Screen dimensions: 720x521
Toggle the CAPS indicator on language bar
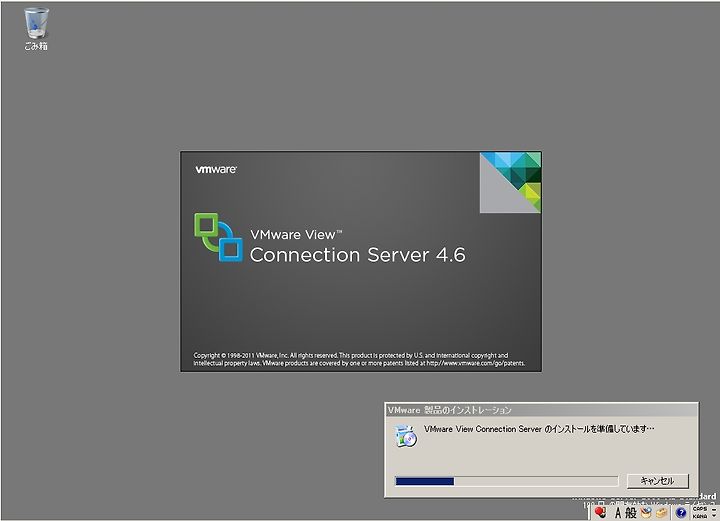[x=700, y=509]
